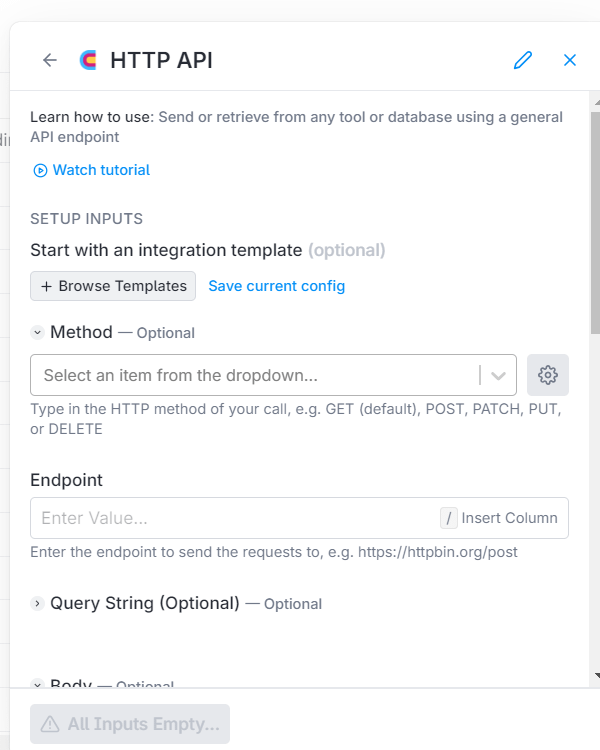Image resolution: width=600 pixels, height=750 pixels.
Task: Expand the Query String (Optional) section
Action: point(37,604)
